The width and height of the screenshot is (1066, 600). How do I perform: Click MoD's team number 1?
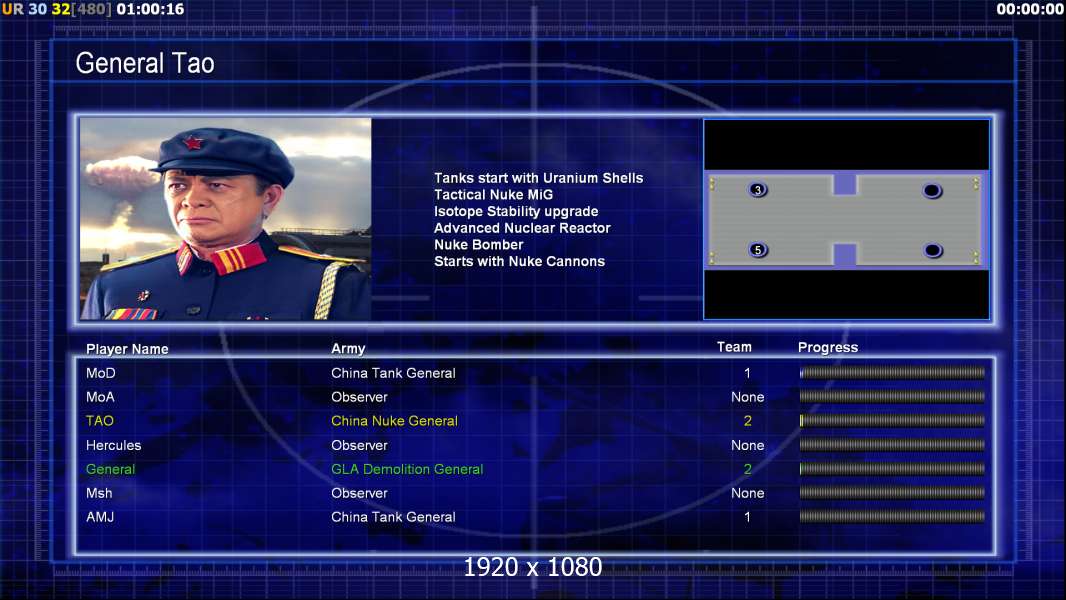click(x=747, y=373)
